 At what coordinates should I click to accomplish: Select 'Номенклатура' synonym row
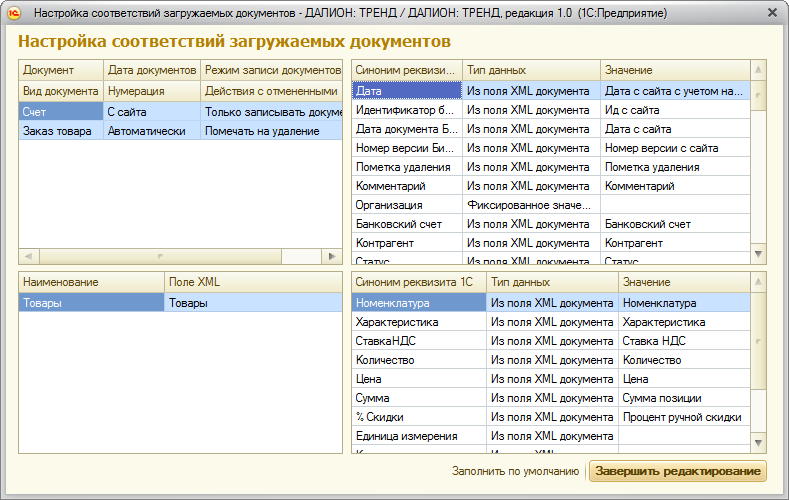click(x=551, y=303)
